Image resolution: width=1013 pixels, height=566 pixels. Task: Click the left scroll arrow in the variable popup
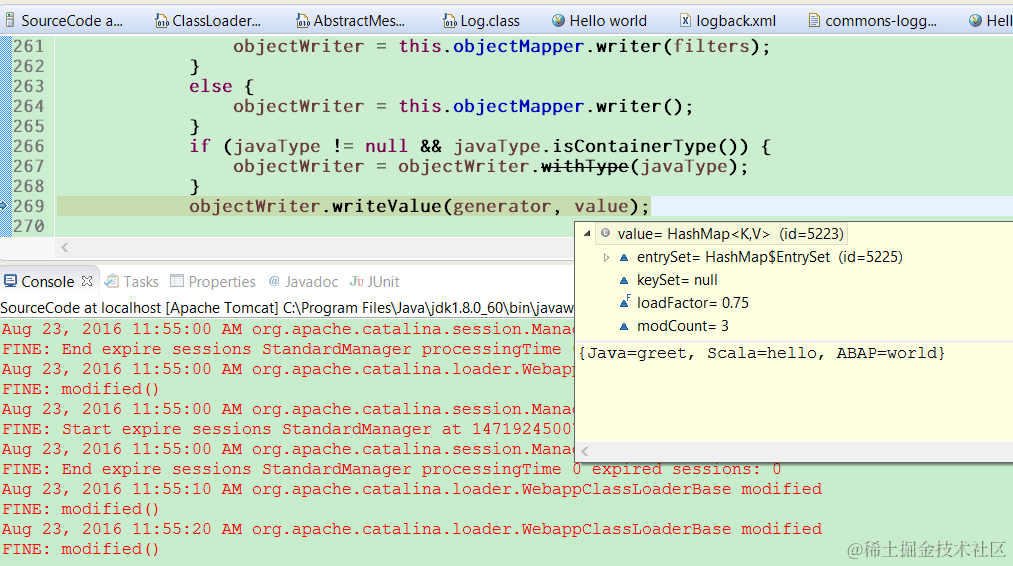point(585,452)
